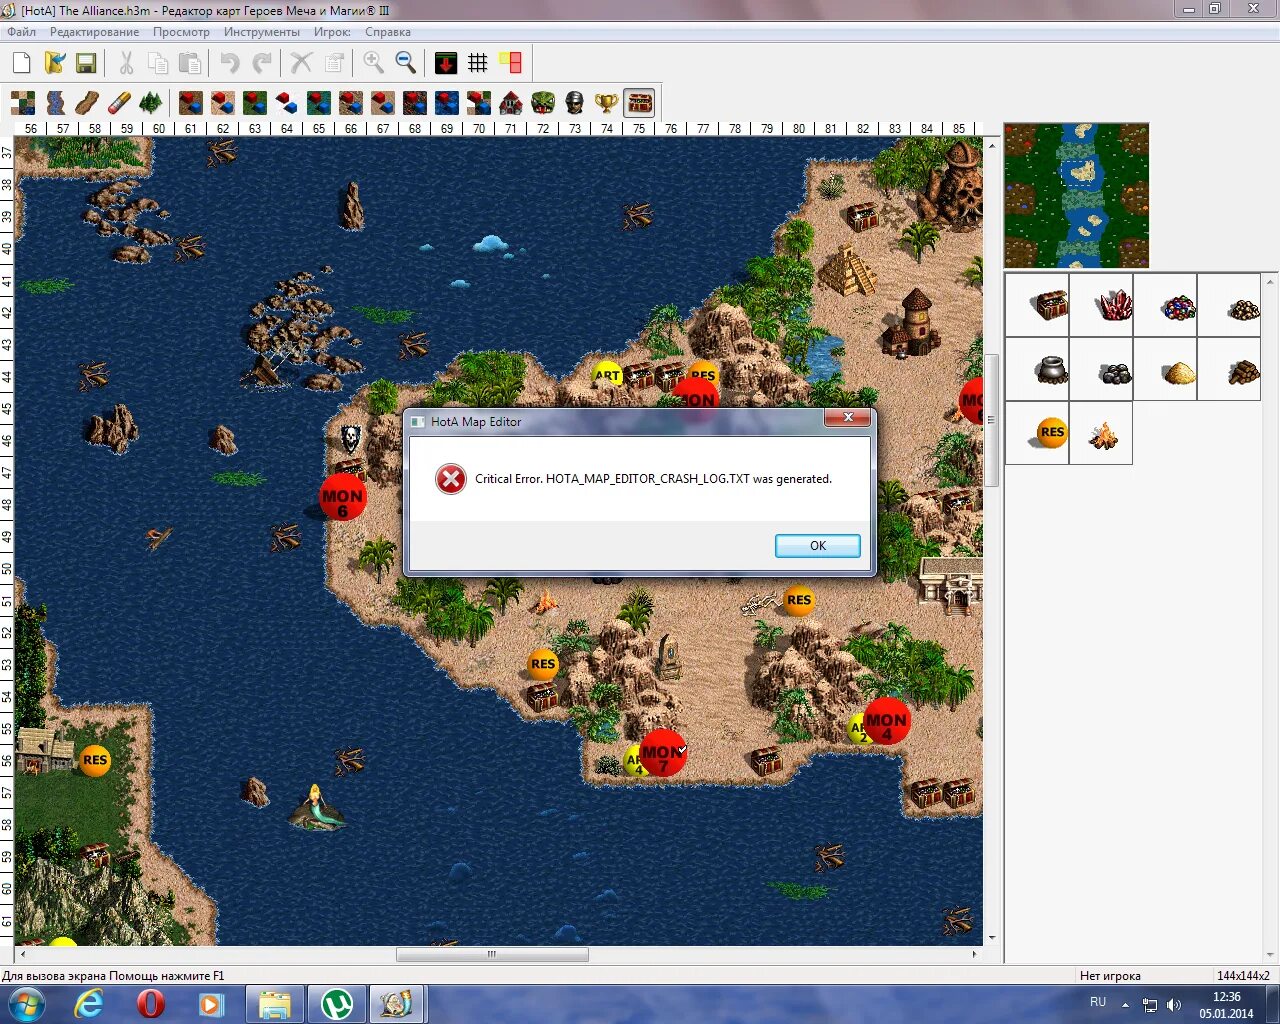Select the trees obstacles tool
The height and width of the screenshot is (1024, 1280).
(x=150, y=103)
